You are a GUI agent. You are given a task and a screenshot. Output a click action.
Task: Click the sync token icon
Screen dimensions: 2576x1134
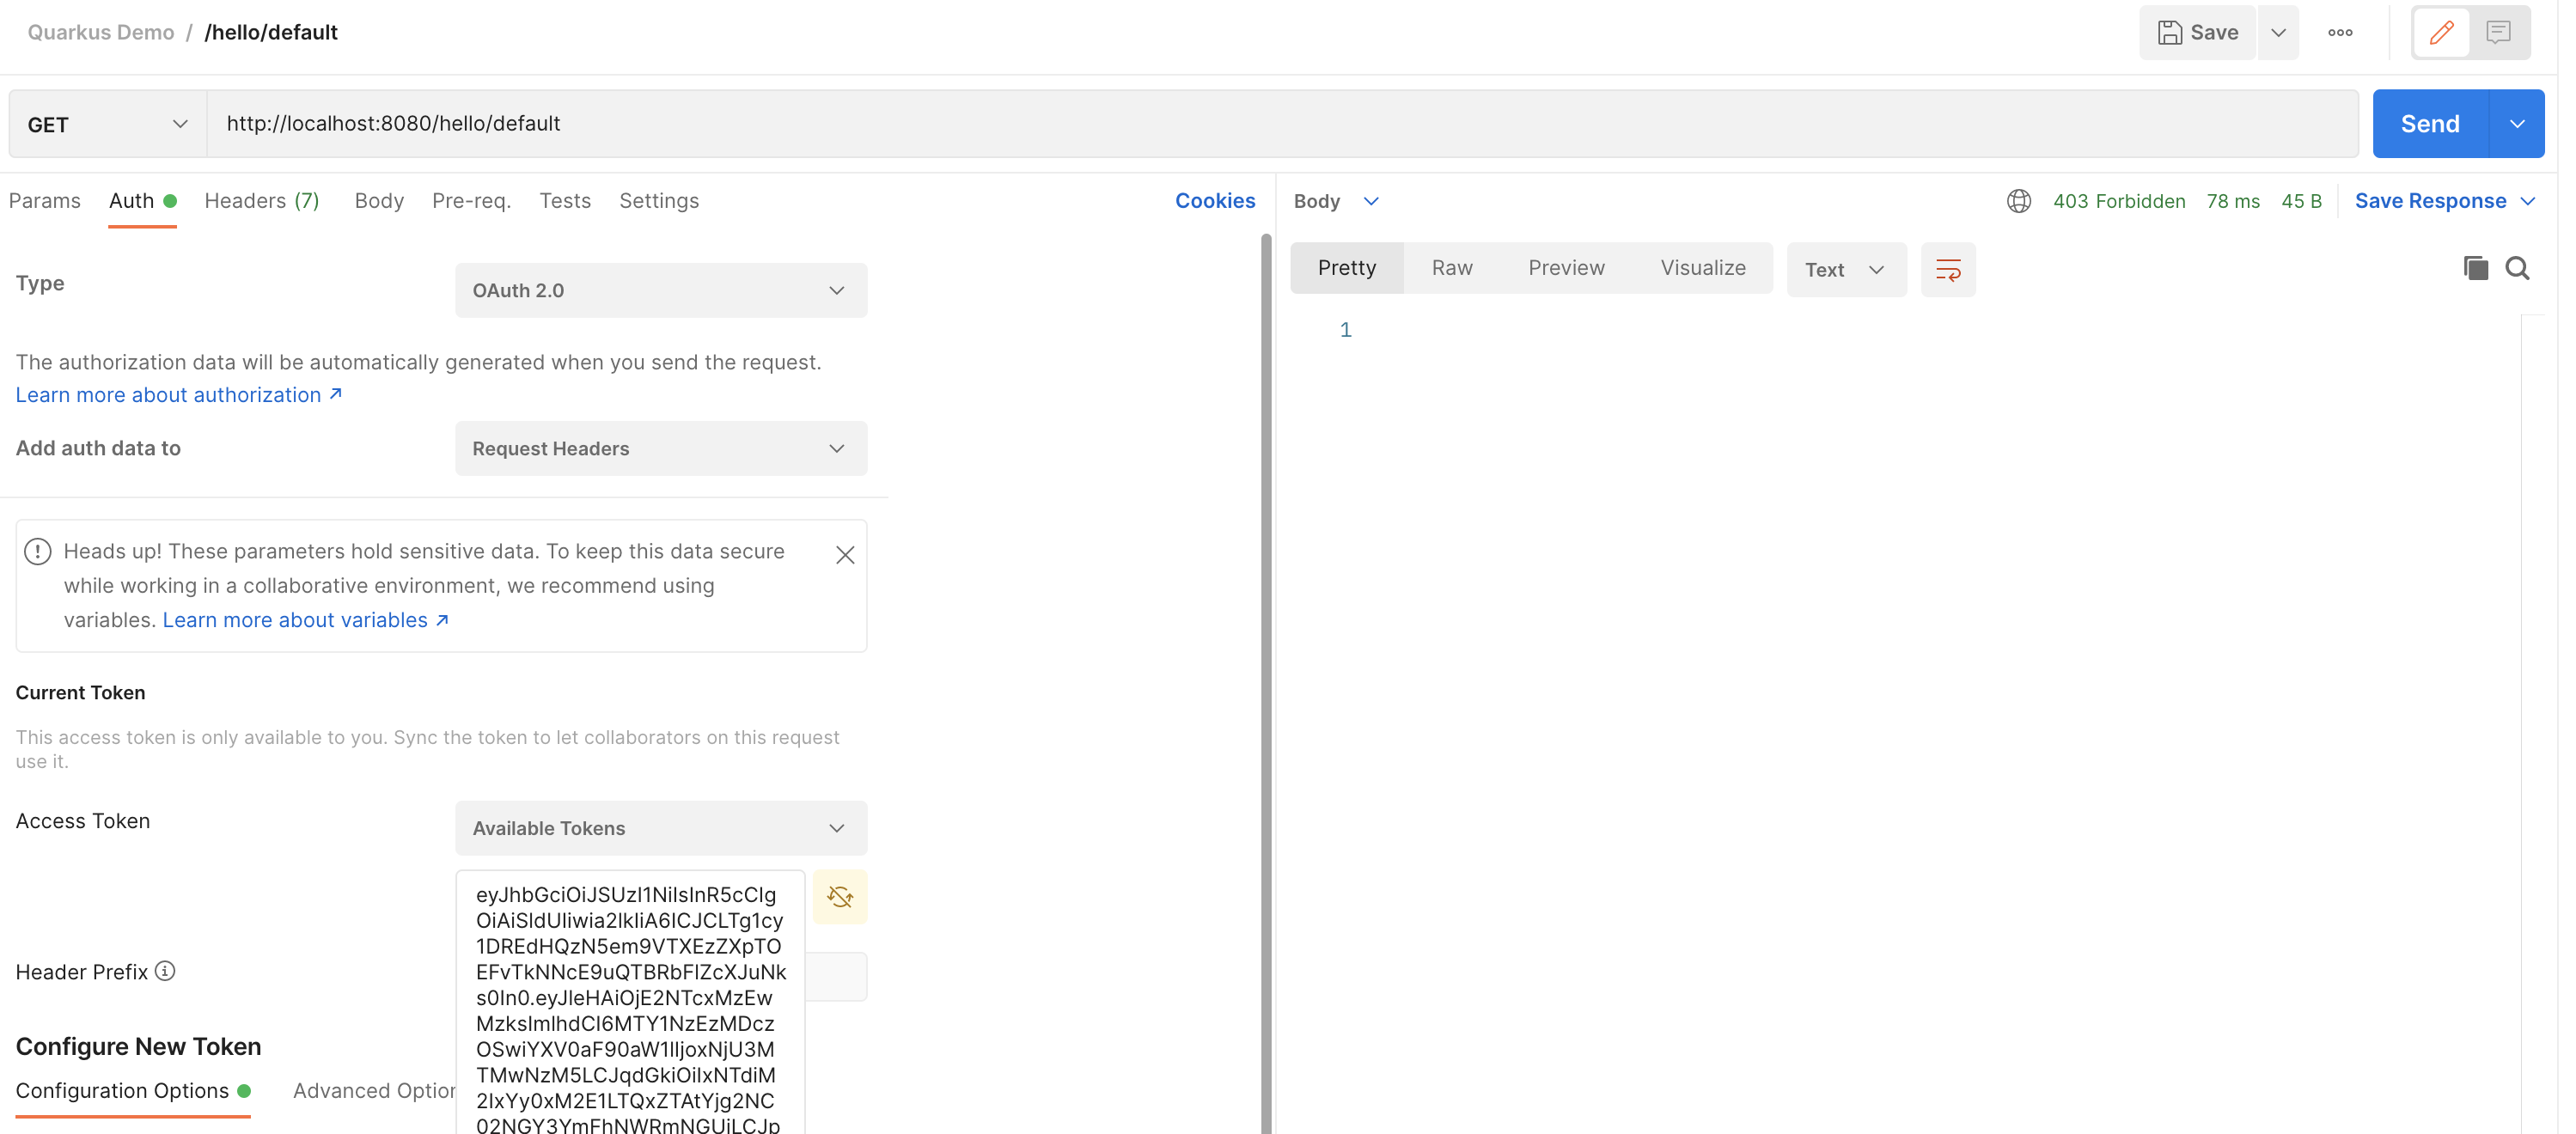point(839,897)
